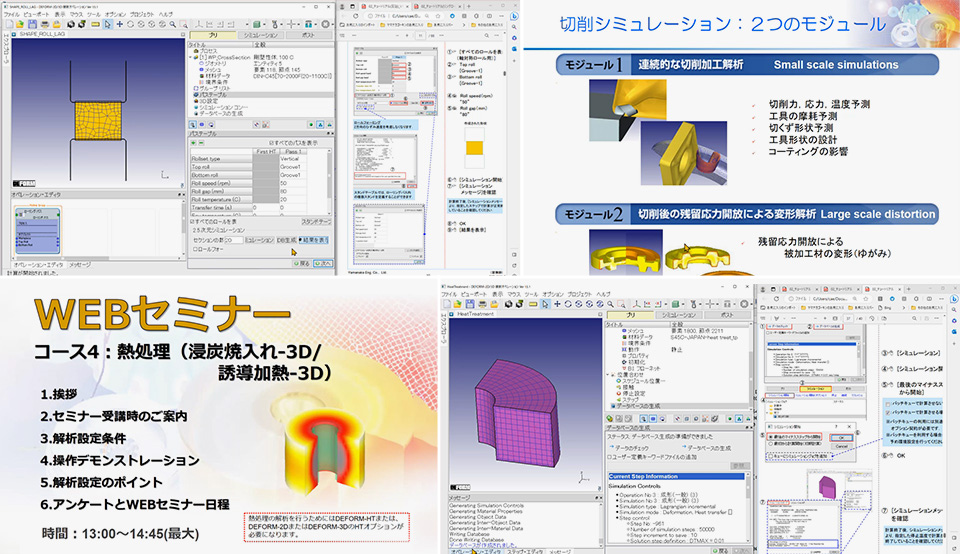Open dropdown arrow beside green box in HeatTreatment toolbar
960x554 pixels.
[x=683, y=304]
